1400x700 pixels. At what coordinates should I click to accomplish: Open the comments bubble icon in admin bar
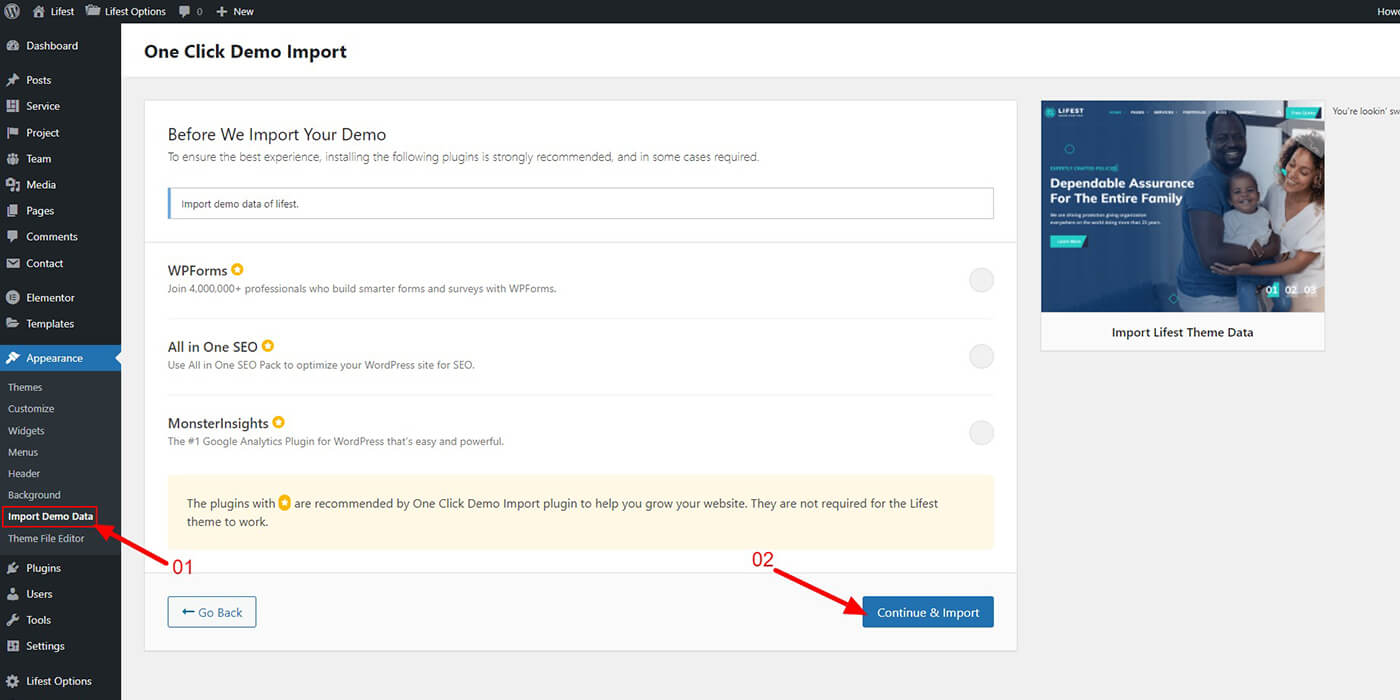click(x=184, y=12)
